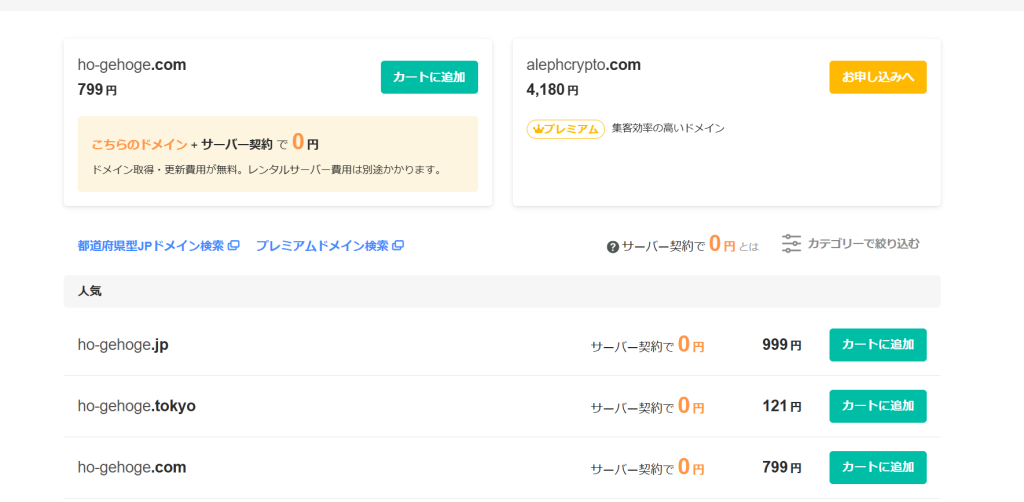The height and width of the screenshot is (502, 1024).
Task: Add ho-gehoge.jp to cart
Action: pos(877,345)
